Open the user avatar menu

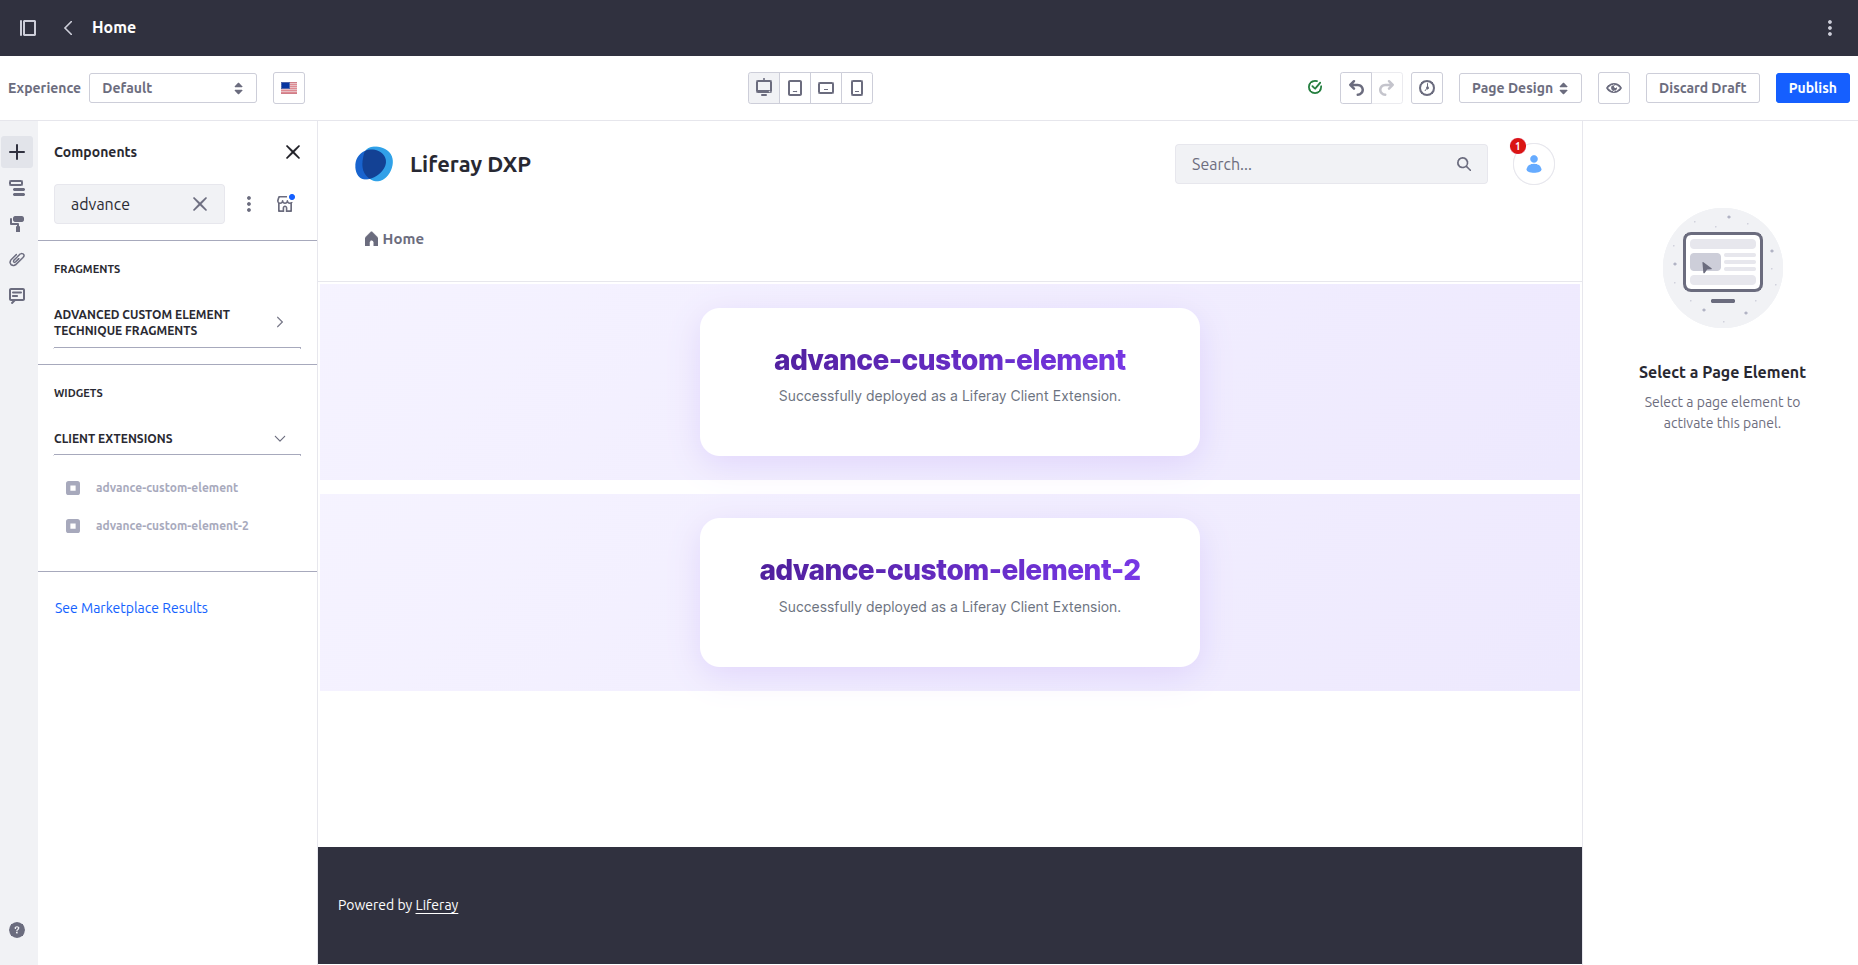point(1534,164)
